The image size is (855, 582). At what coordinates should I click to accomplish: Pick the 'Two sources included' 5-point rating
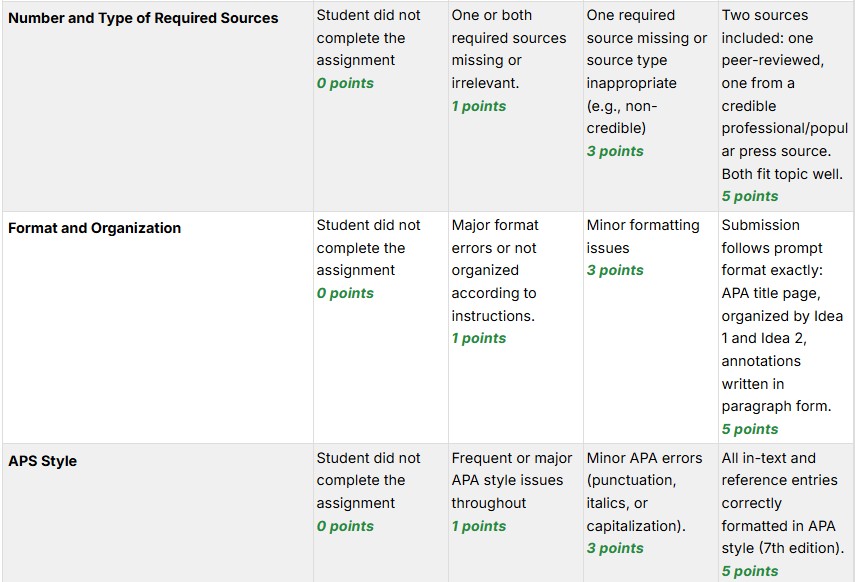coord(784,93)
